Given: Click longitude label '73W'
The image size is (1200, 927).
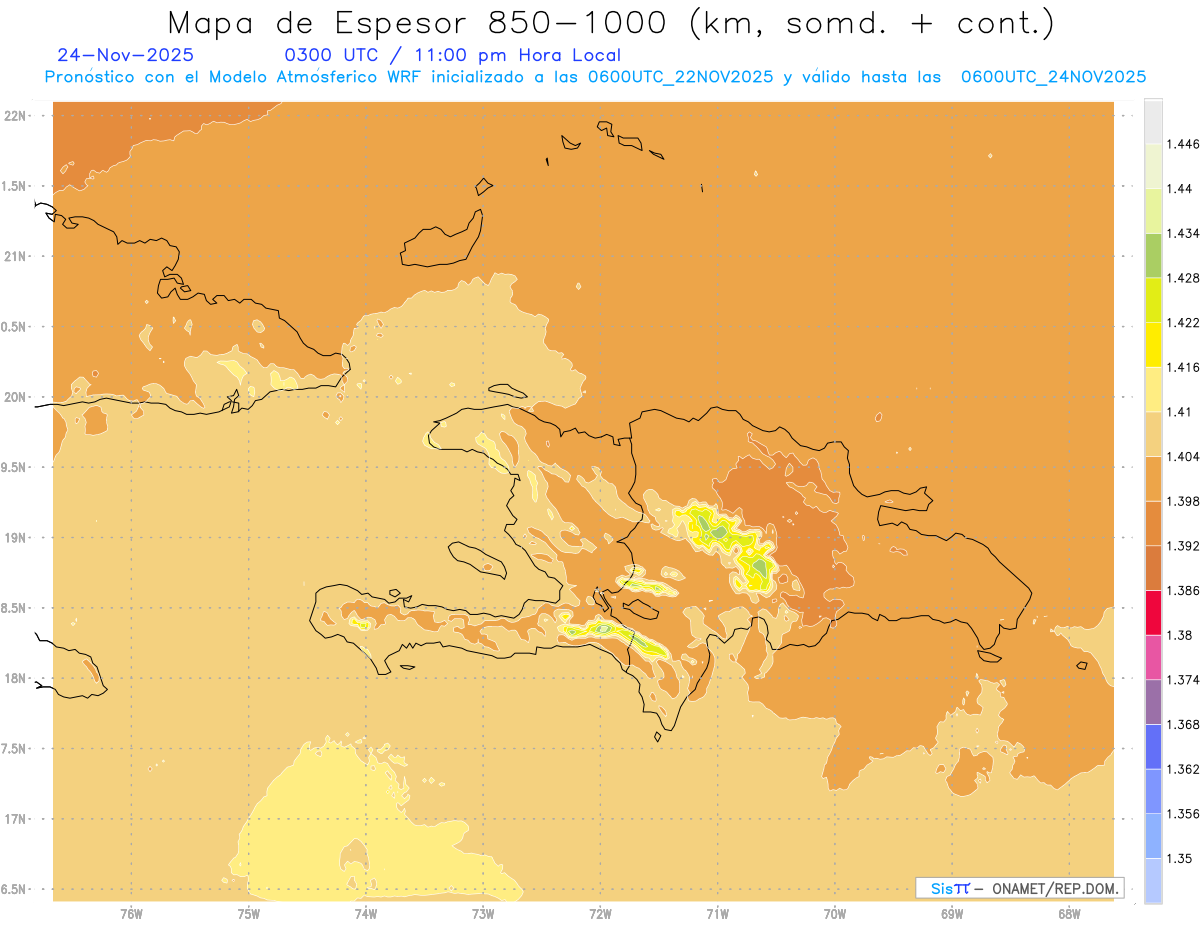Looking at the screenshot, I should (483, 913).
